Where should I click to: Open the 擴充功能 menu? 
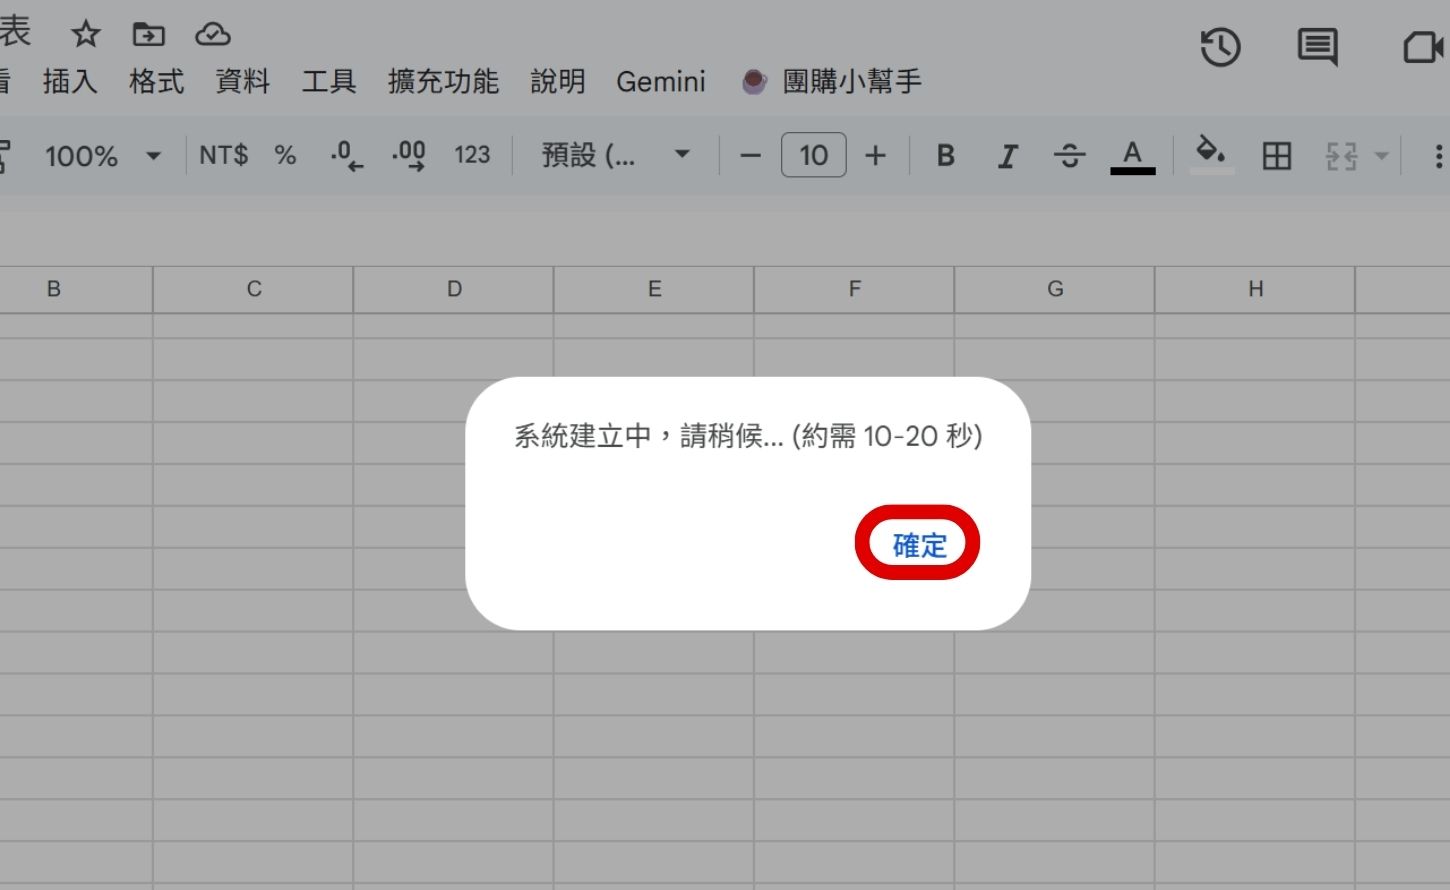click(442, 82)
